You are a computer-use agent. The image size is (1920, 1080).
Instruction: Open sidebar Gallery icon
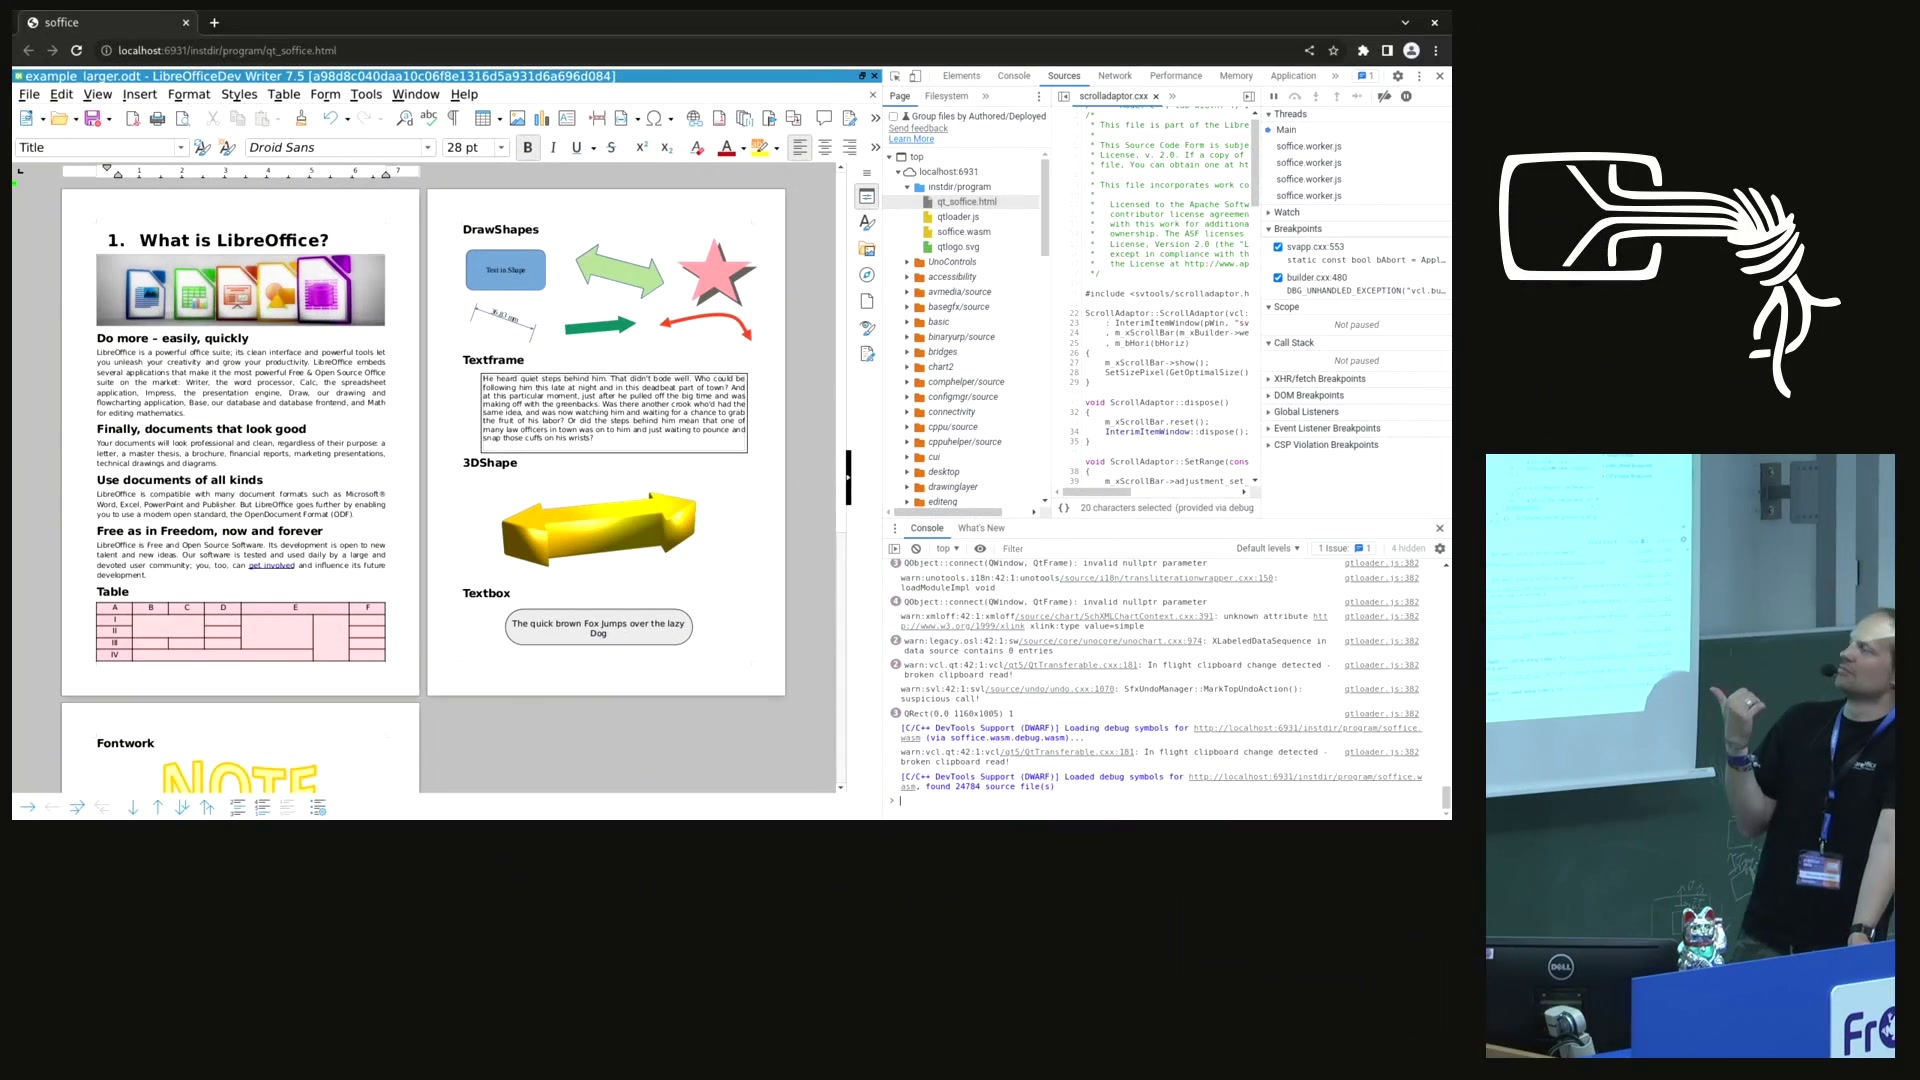tap(867, 249)
